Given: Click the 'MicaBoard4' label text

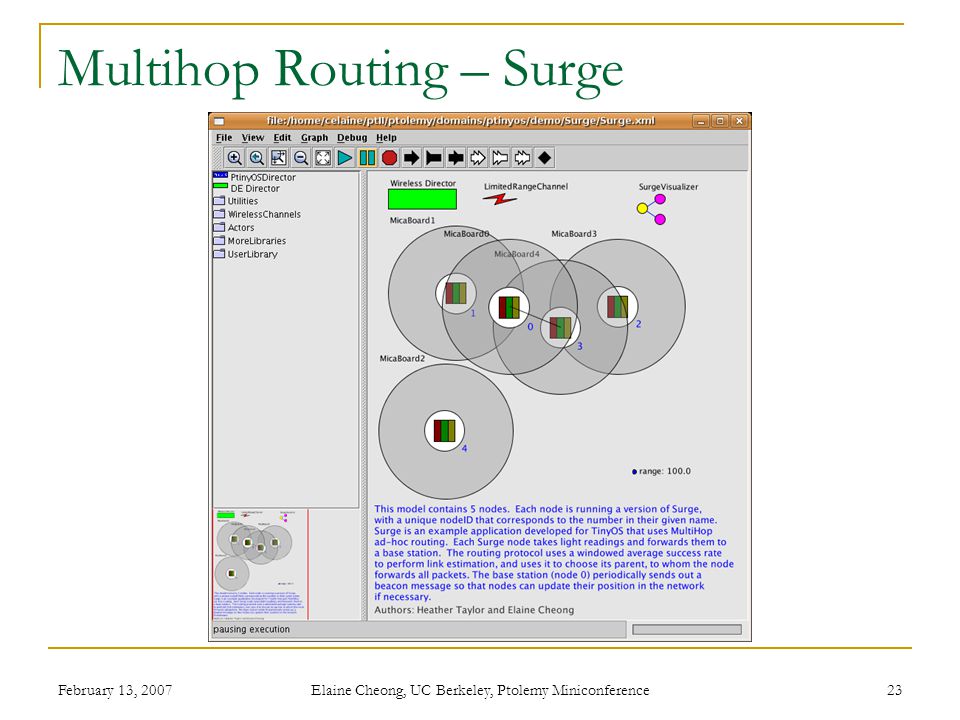Looking at the screenshot, I should point(517,254).
